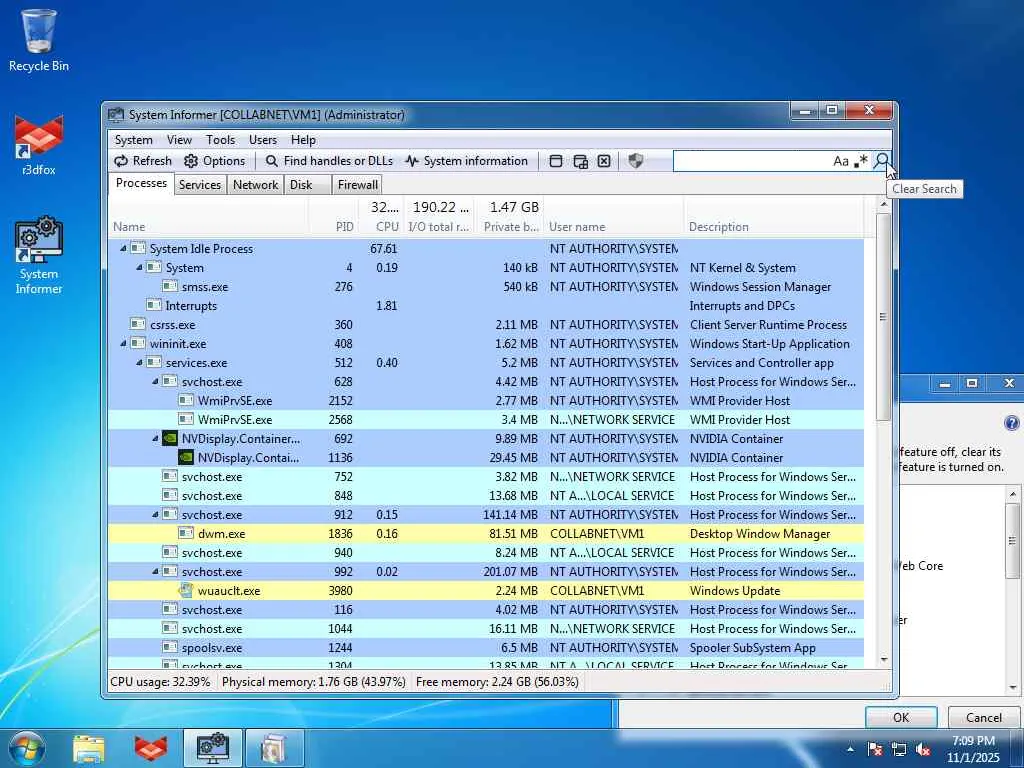Open the View menu
Image resolution: width=1024 pixels, height=768 pixels.
pyautogui.click(x=179, y=140)
